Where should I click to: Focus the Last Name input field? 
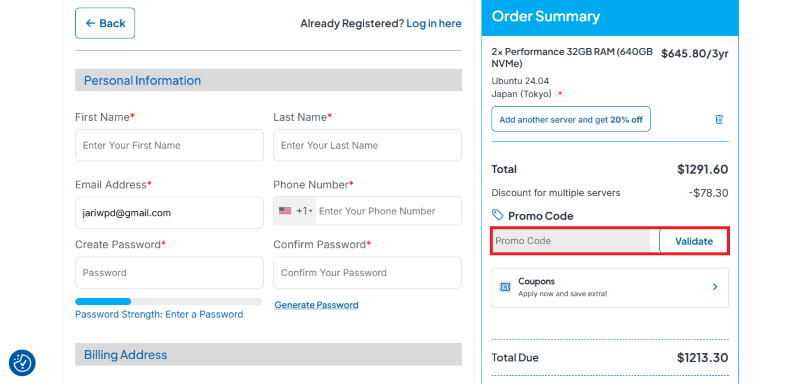(x=367, y=145)
